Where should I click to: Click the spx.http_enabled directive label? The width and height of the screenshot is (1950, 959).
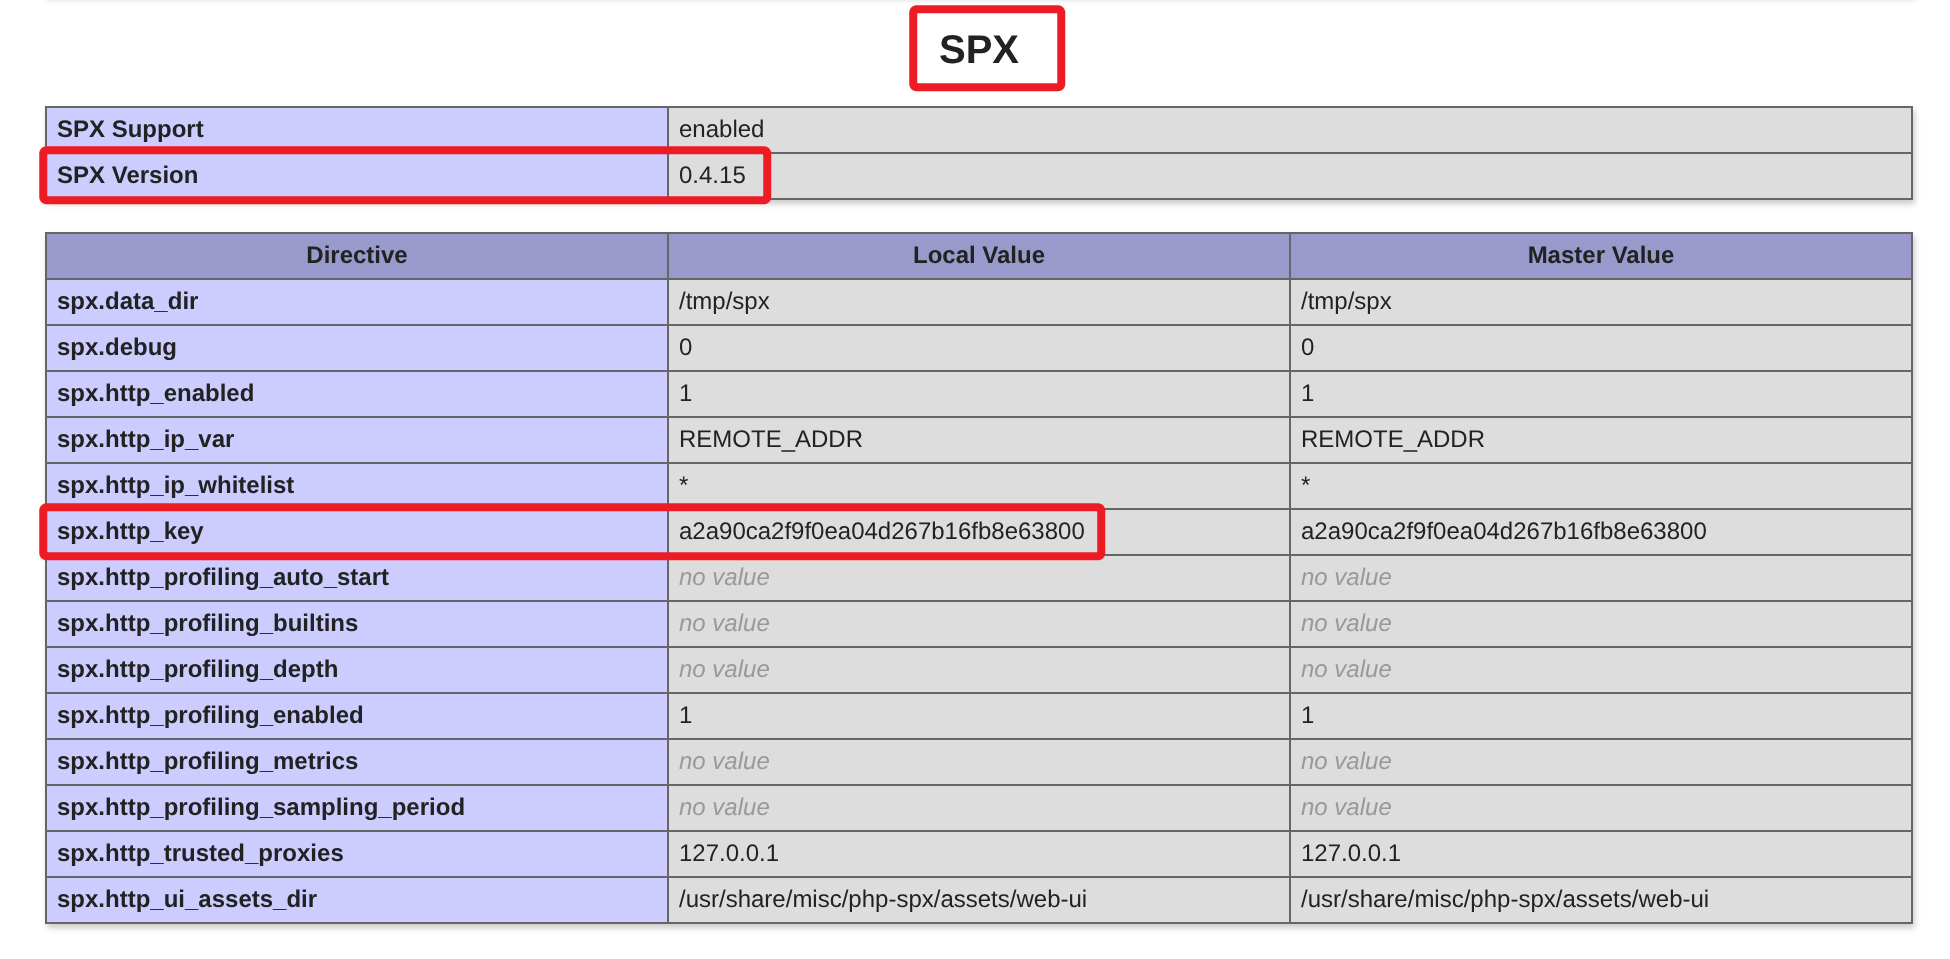click(155, 393)
